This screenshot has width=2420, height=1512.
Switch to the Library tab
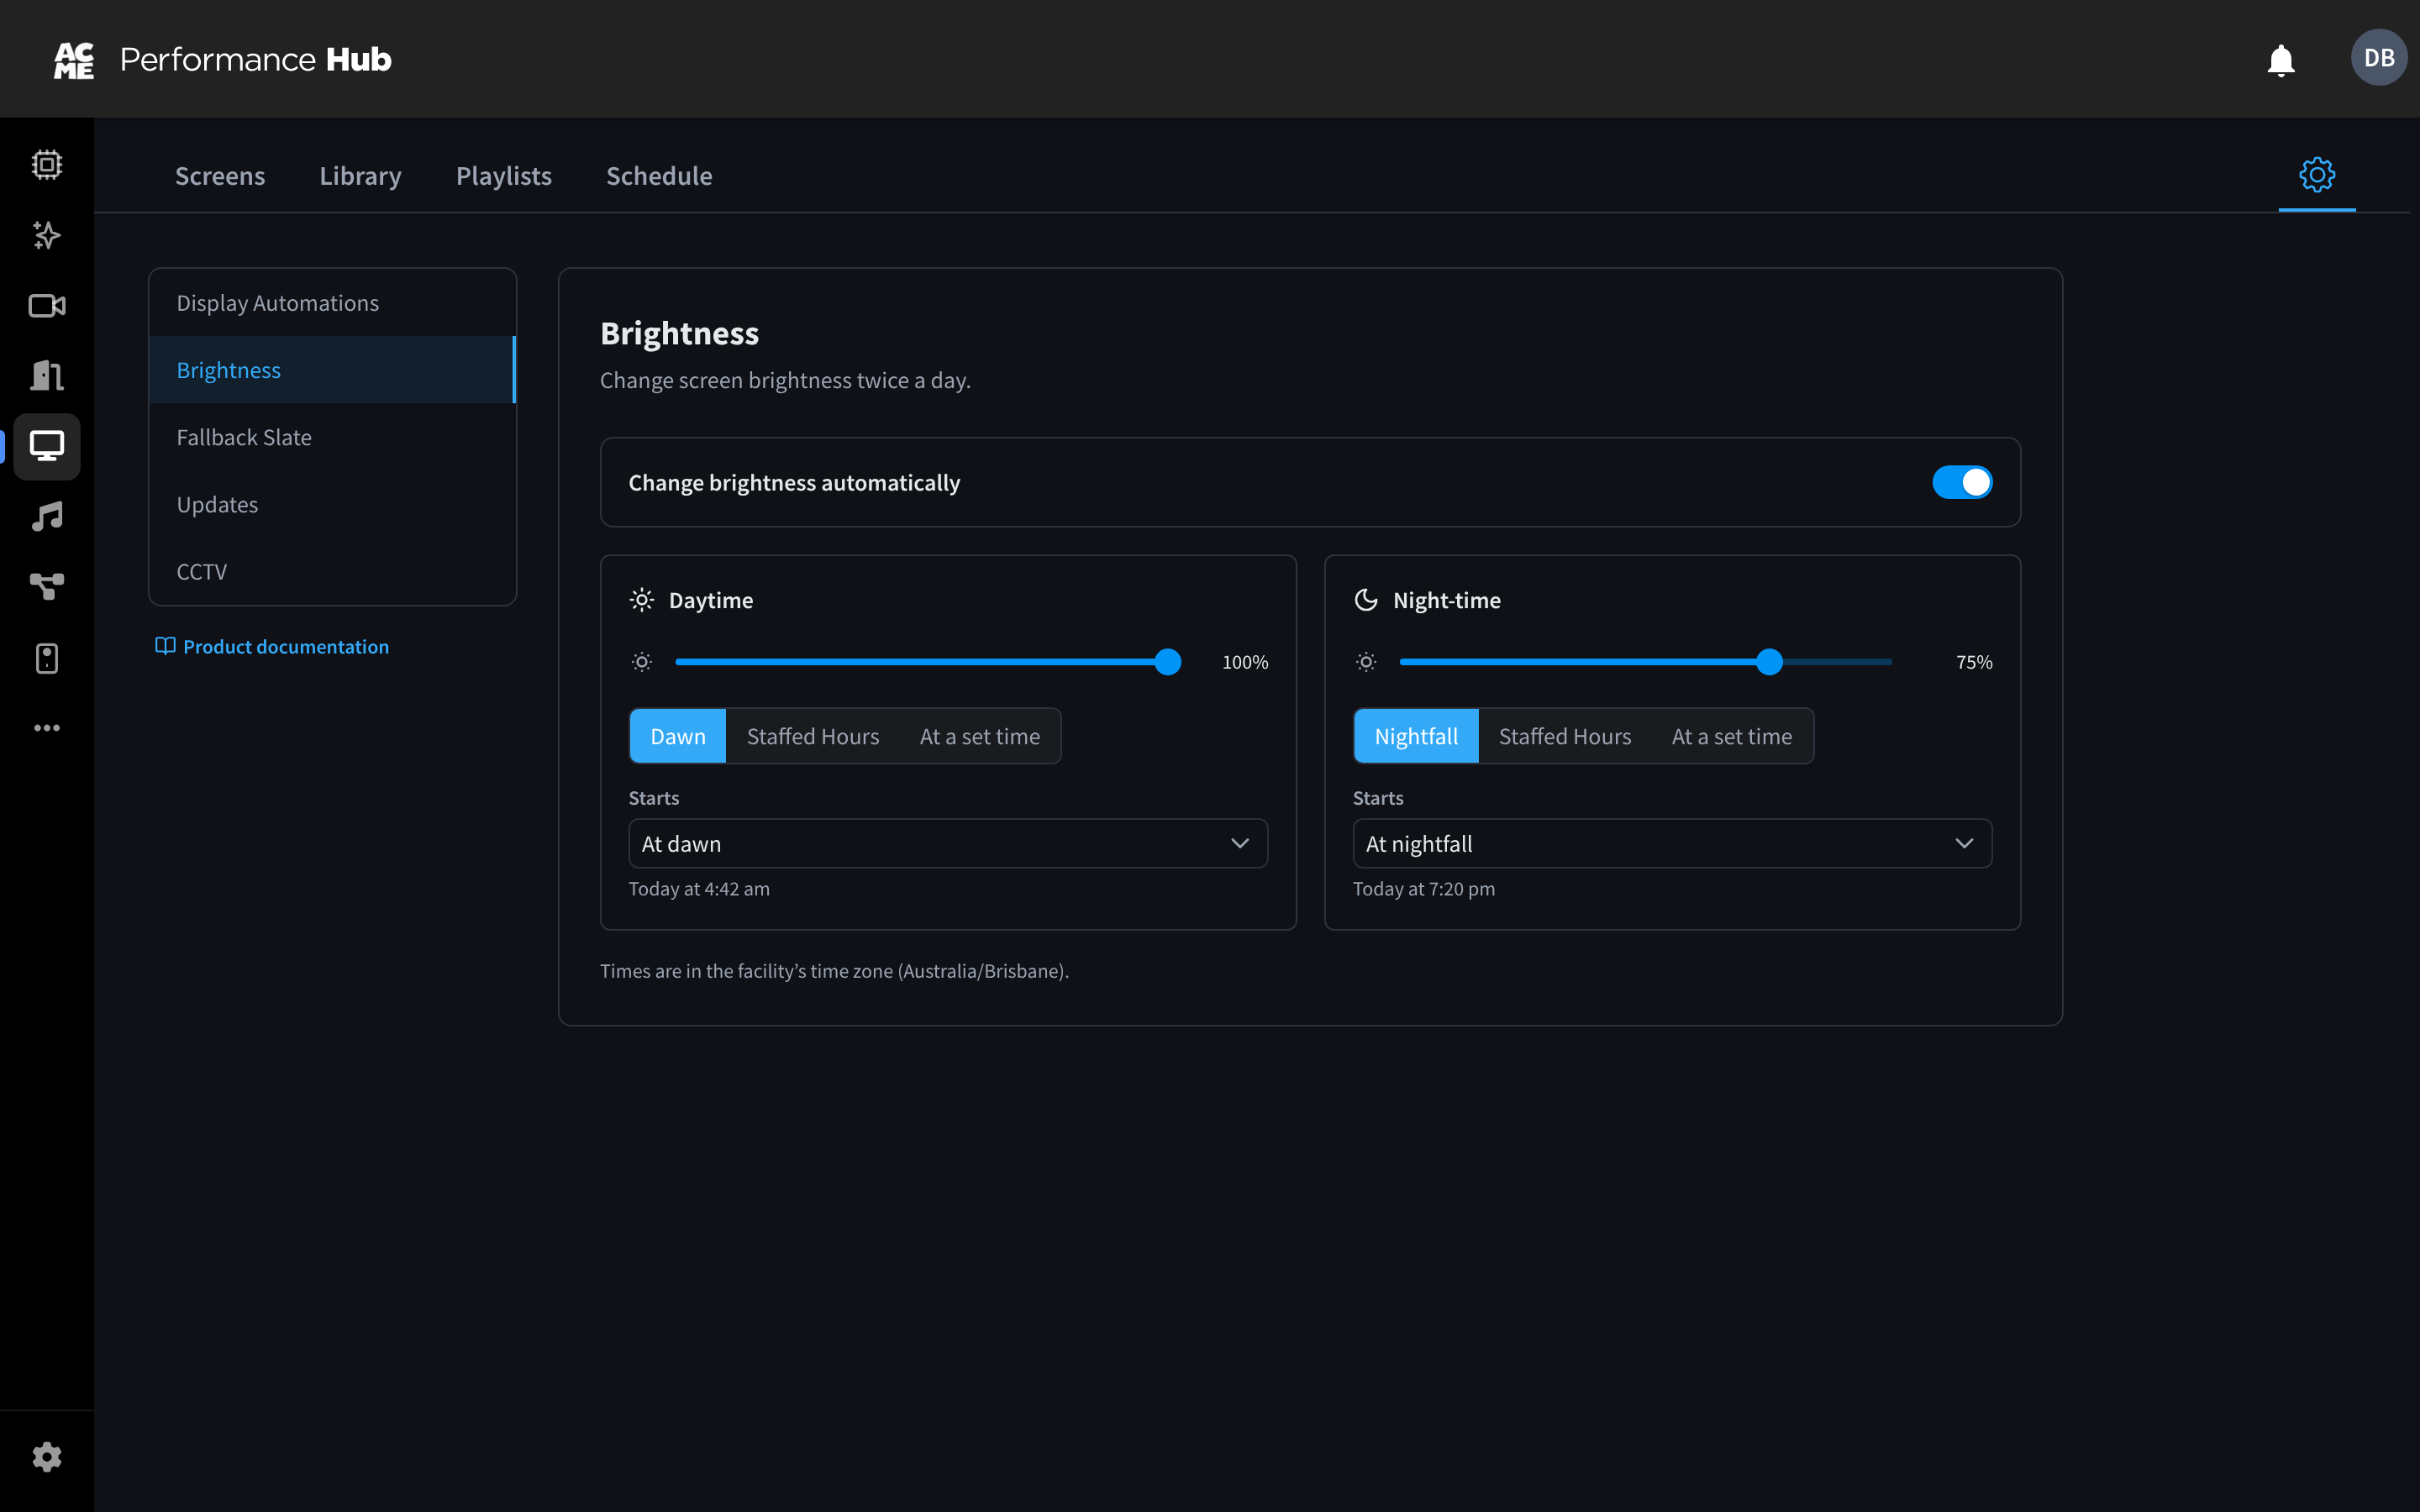(360, 175)
